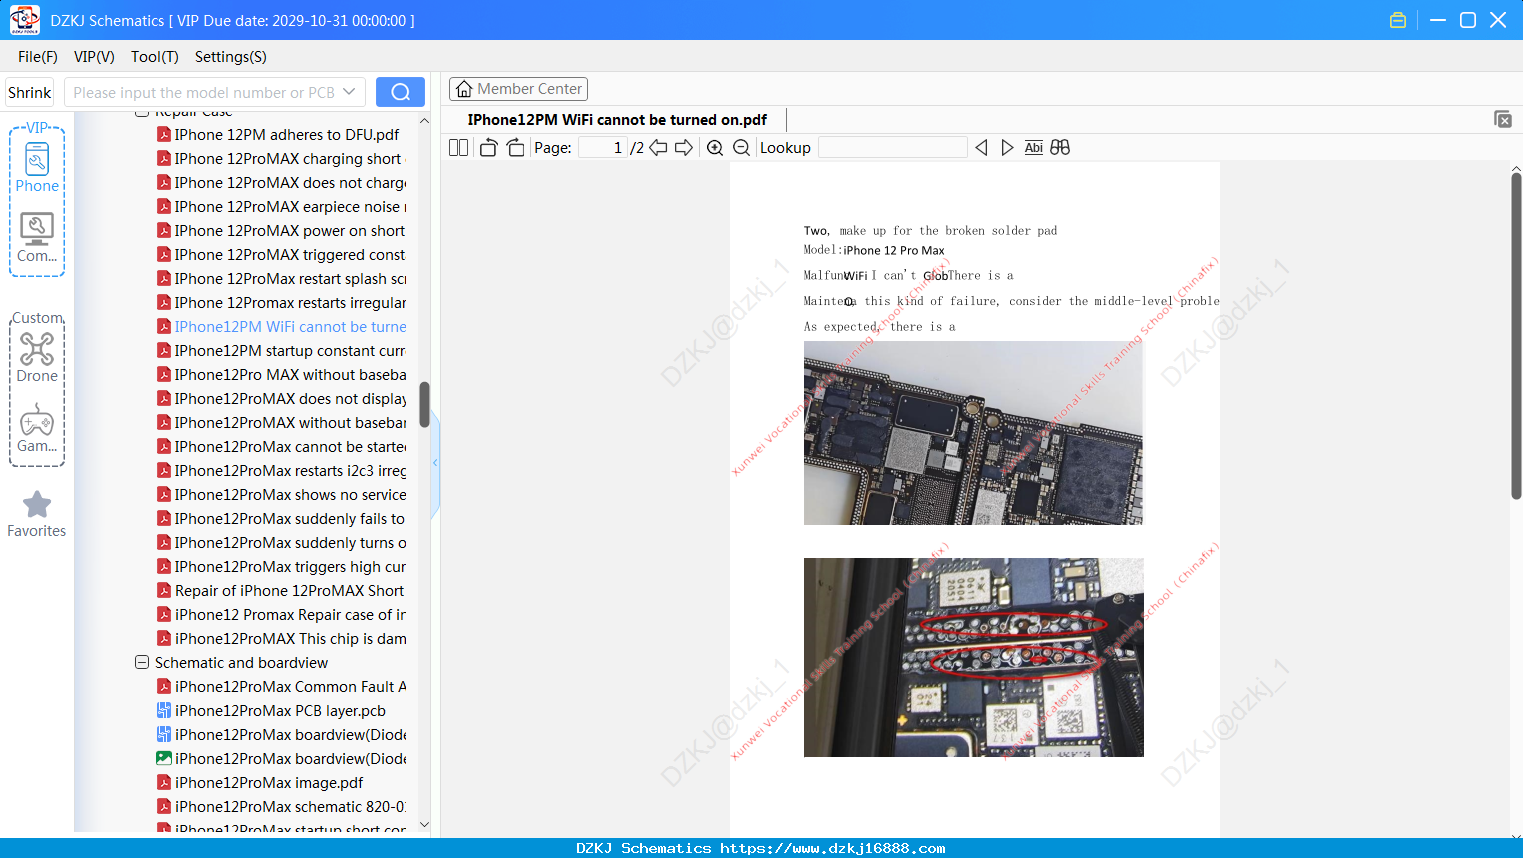Click the Lookup search text field
1523x858 pixels.
892,148
